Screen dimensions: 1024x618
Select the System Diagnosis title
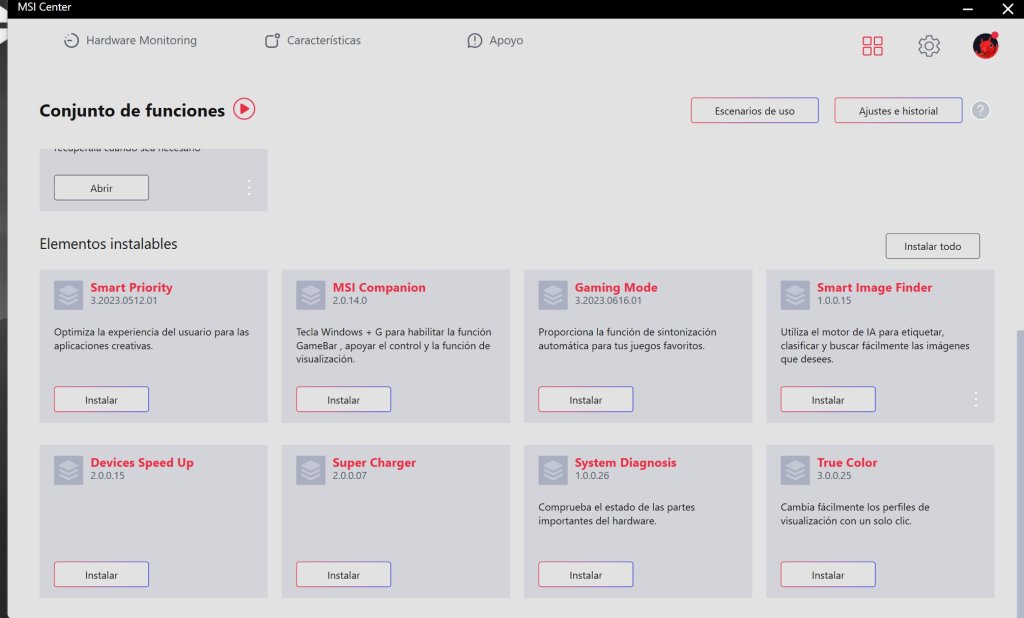[626, 463]
